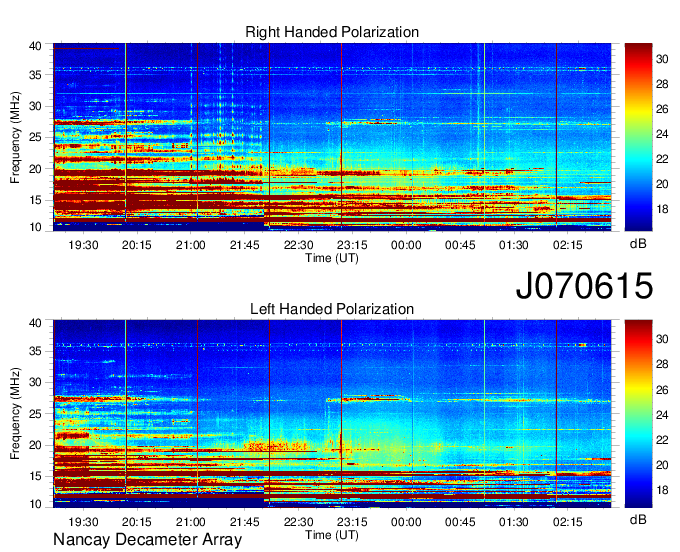Click the 15 MHz tick of Left Handed plot
This screenshot has height=552, width=680.
tap(35, 477)
